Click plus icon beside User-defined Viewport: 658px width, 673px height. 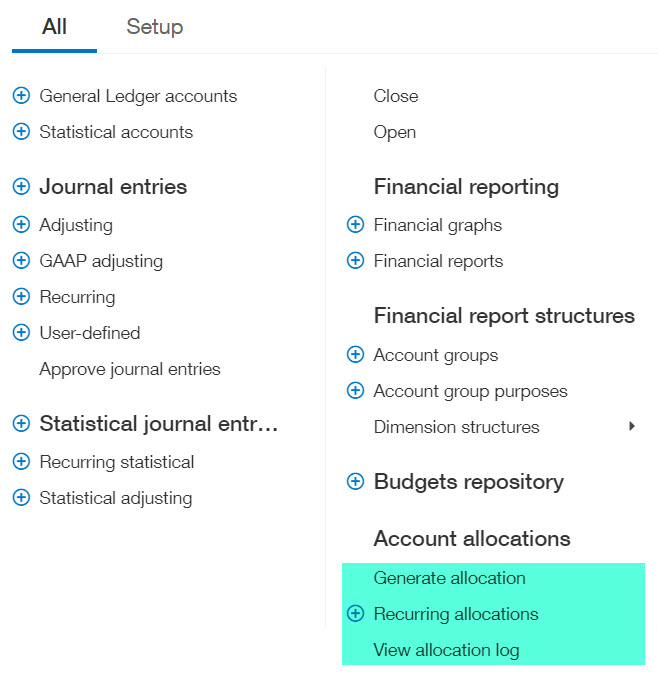tap(21, 333)
